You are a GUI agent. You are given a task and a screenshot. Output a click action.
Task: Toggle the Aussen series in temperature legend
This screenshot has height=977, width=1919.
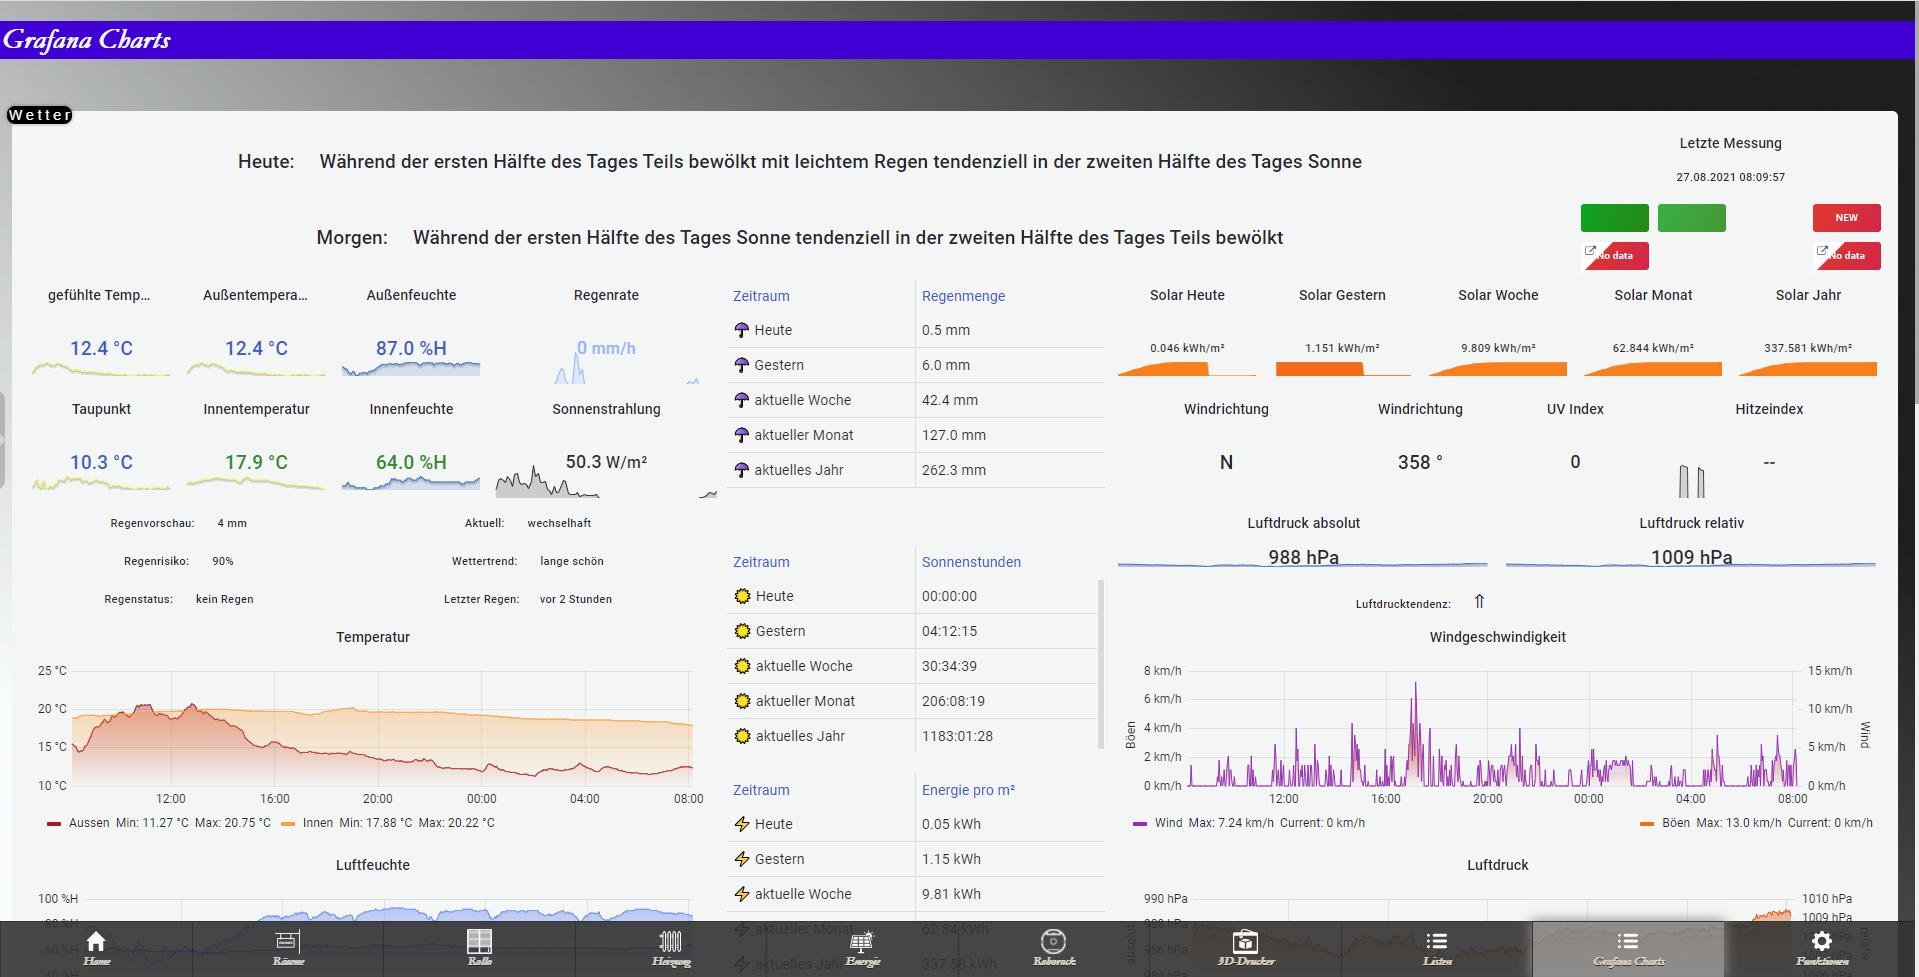click(89, 823)
